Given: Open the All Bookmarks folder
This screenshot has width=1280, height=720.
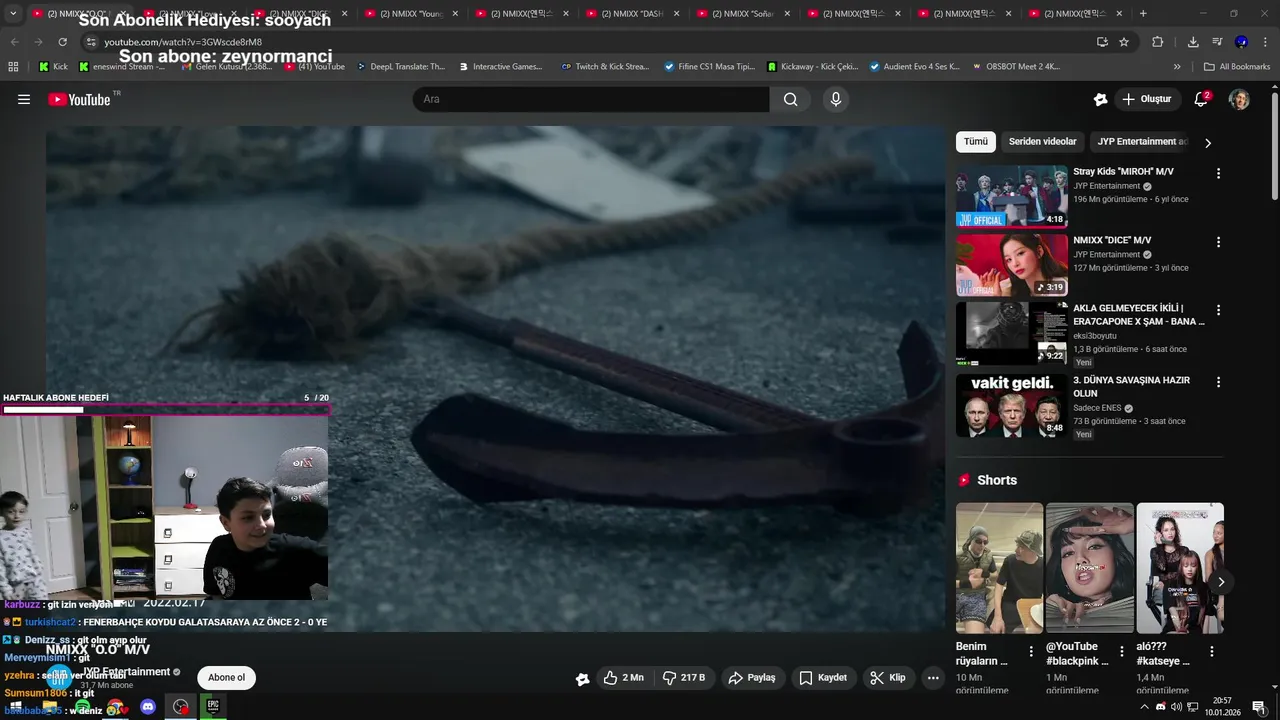Looking at the screenshot, I should (1237, 67).
